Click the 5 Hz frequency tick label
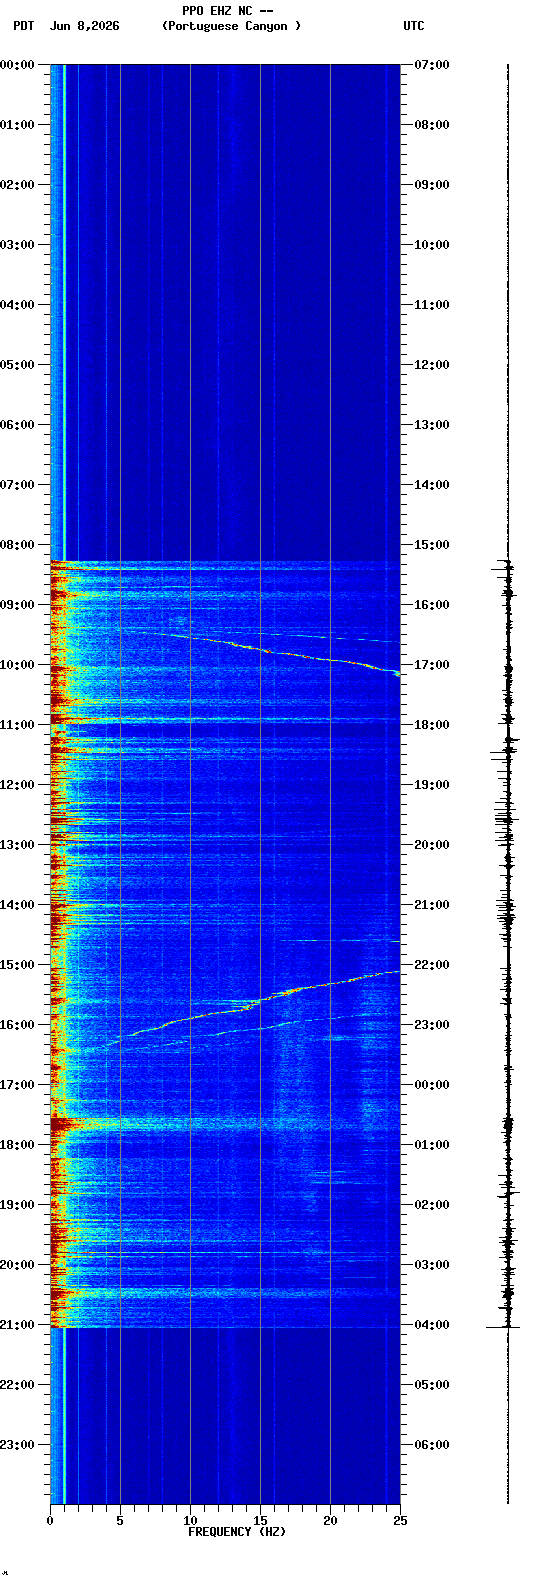Viewport: 552px width, 1584px height. [x=120, y=1521]
